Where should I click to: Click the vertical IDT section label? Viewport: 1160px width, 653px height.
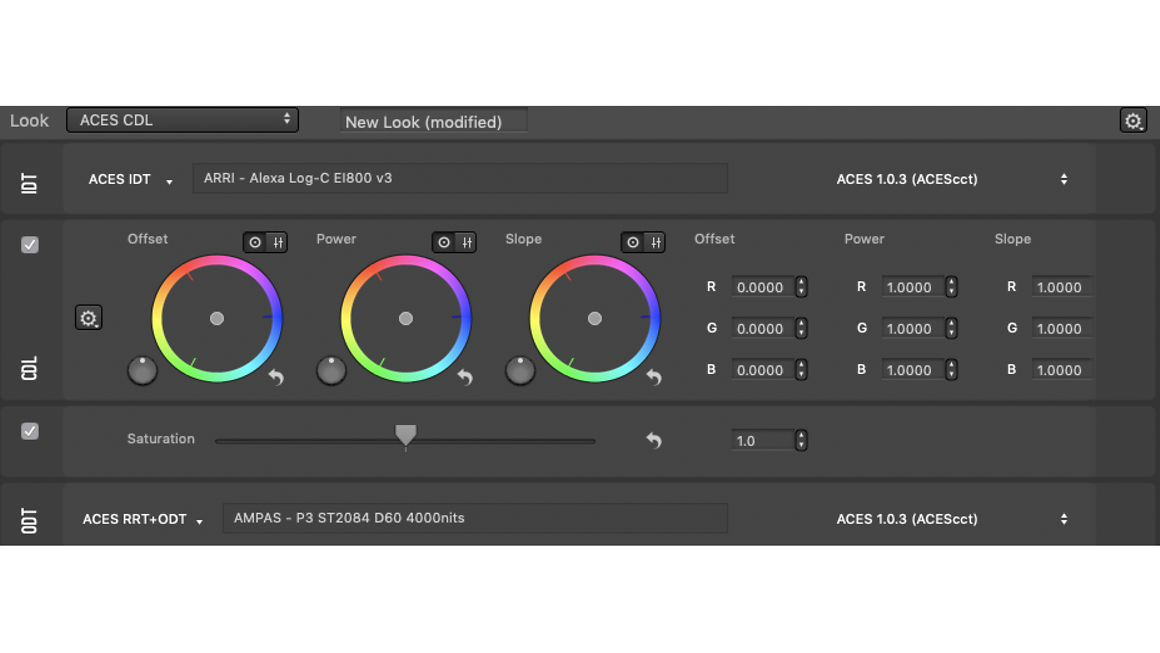point(29,183)
